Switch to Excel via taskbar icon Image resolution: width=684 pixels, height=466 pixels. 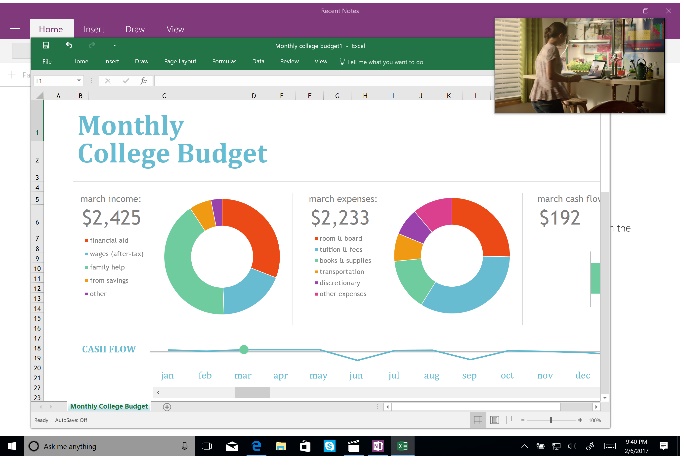tap(403, 446)
